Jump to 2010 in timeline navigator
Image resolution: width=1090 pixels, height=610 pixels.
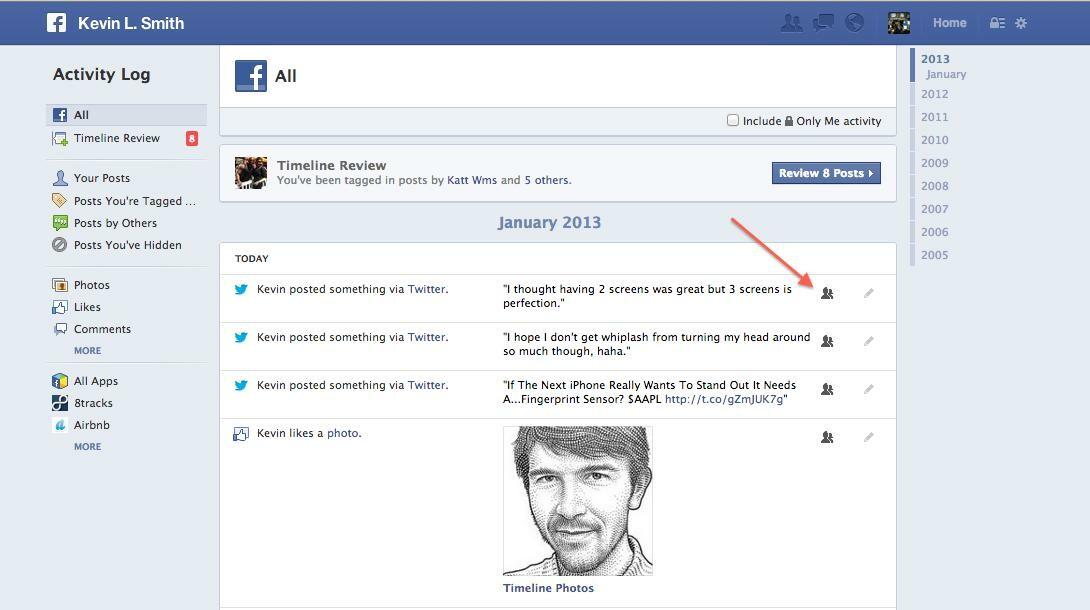tap(934, 140)
